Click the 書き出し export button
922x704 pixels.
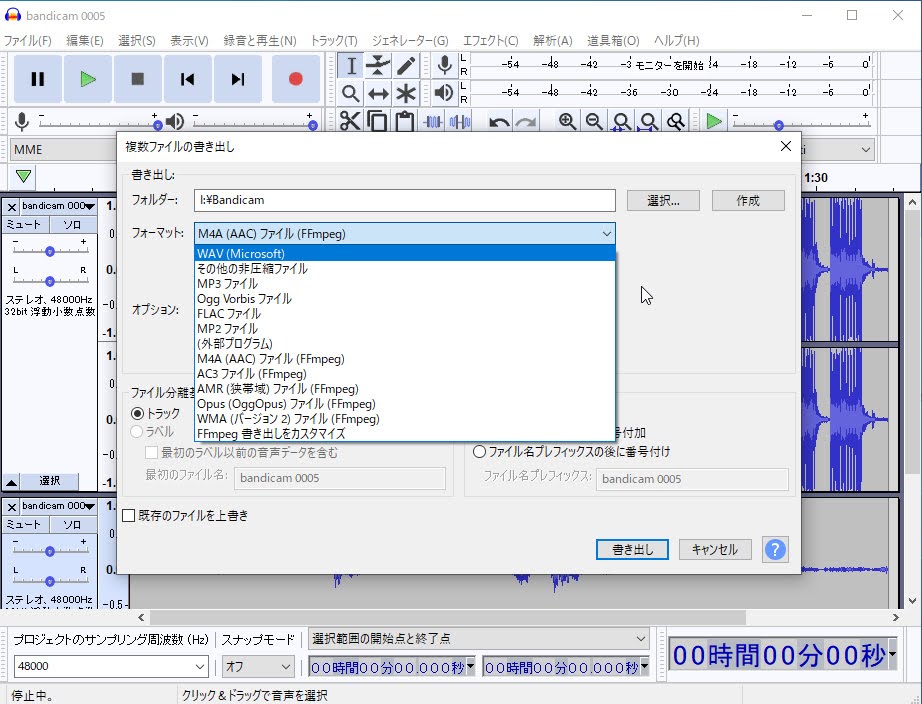[x=632, y=550]
